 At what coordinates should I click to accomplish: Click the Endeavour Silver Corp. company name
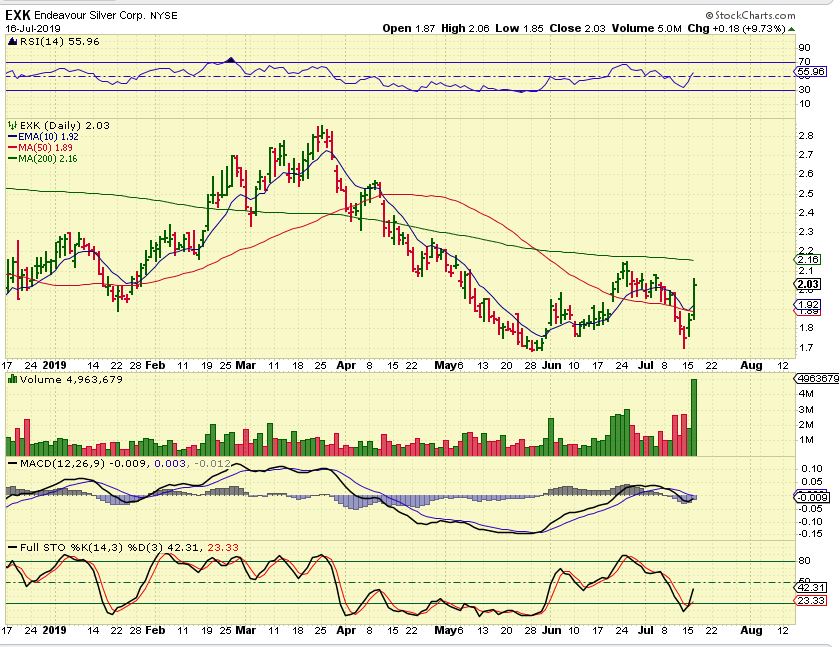pos(89,16)
